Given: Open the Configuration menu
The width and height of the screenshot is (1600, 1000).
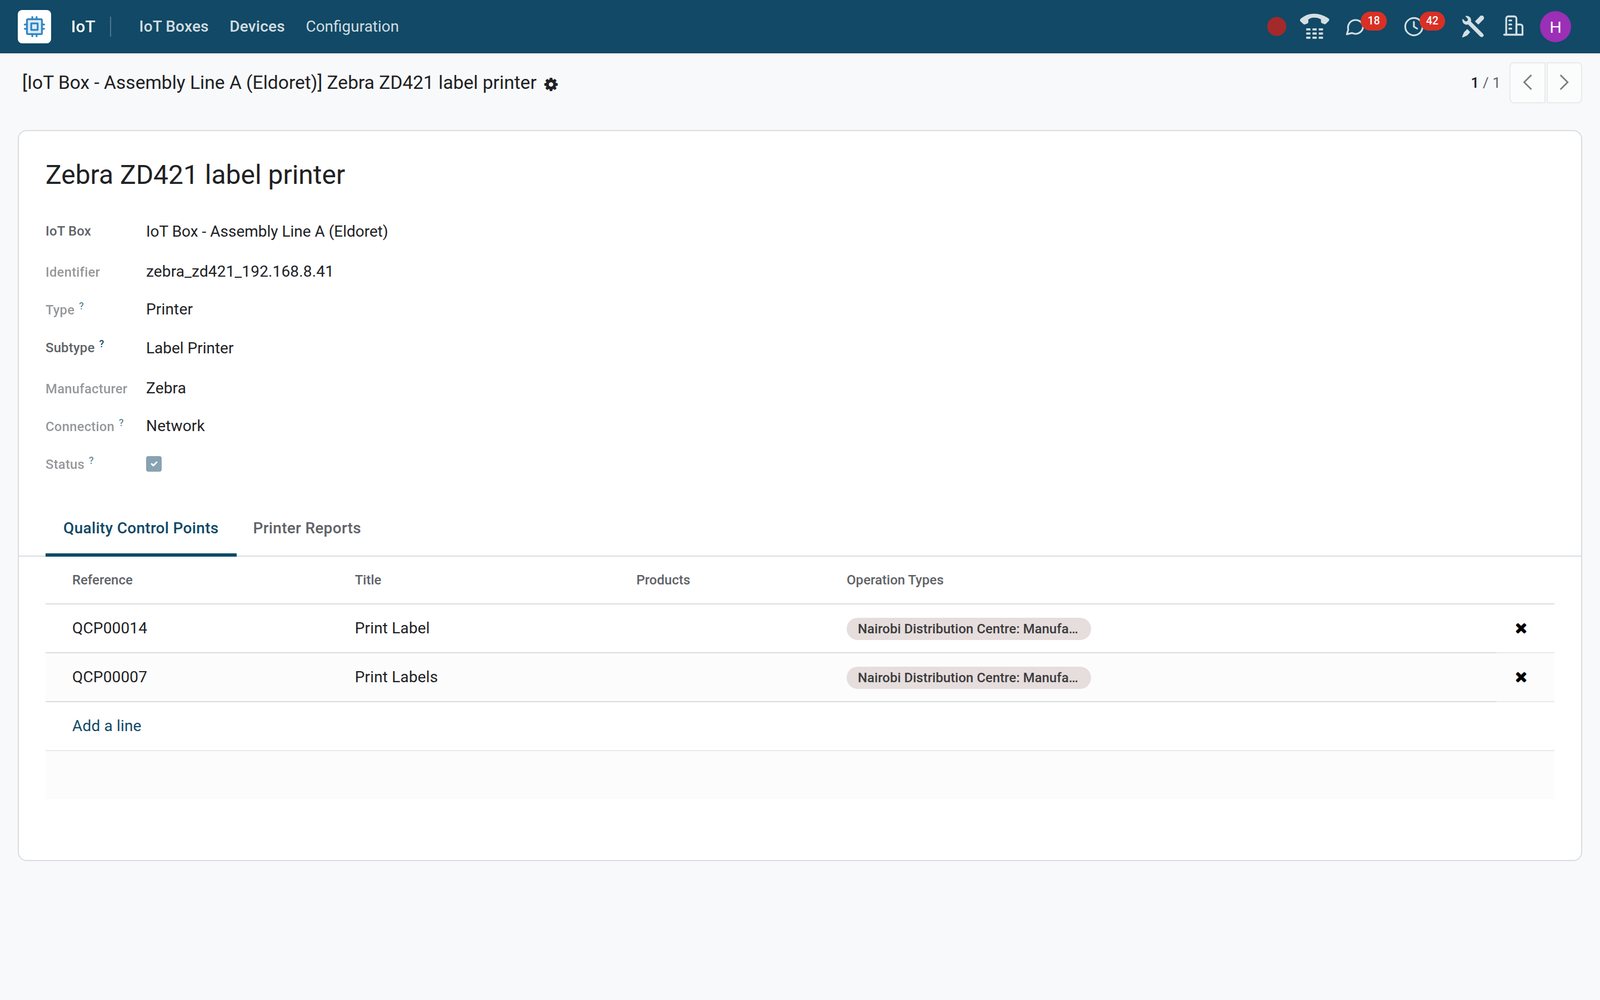Looking at the screenshot, I should (x=352, y=27).
